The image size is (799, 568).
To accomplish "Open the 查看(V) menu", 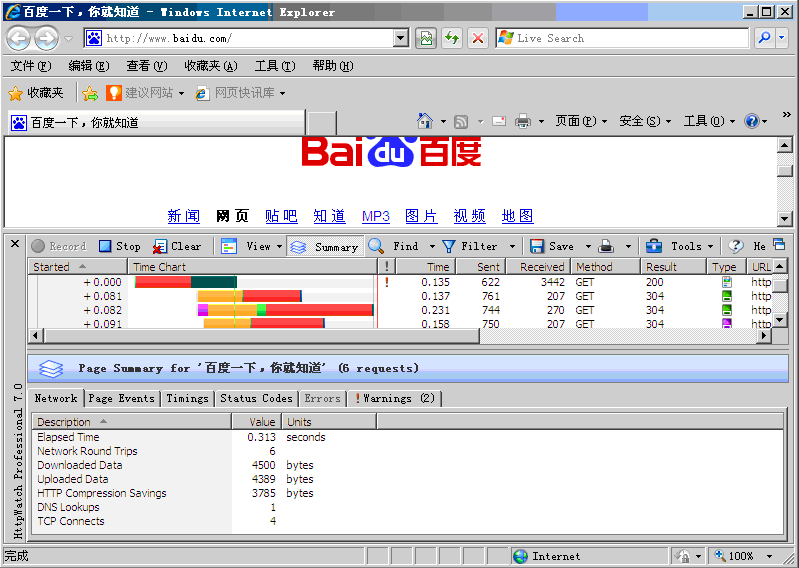I will [147, 66].
